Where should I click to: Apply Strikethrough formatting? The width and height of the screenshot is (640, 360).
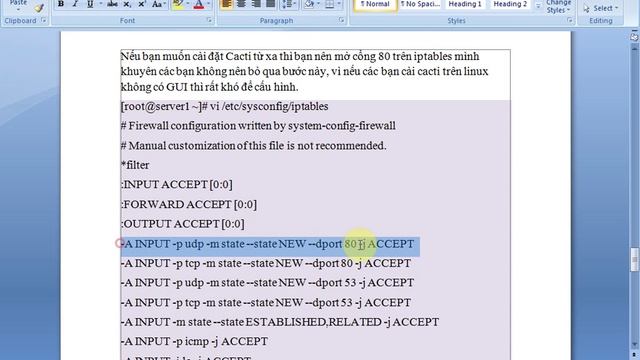coord(112,4)
